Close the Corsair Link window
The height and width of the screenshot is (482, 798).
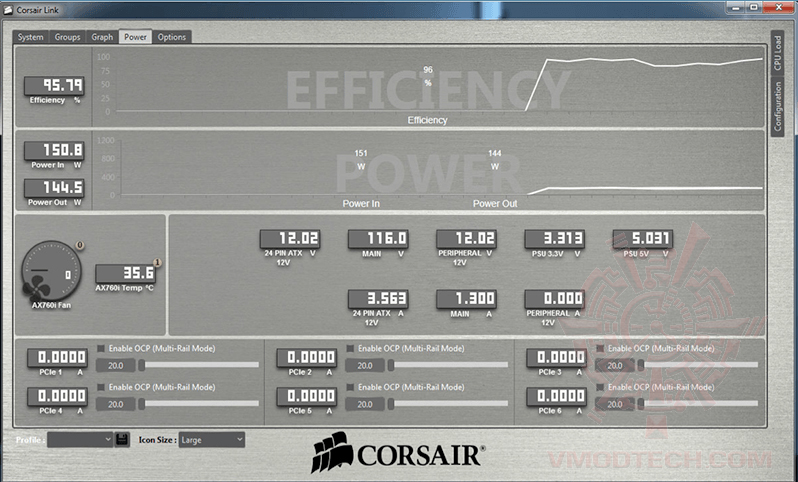tap(779, 8)
